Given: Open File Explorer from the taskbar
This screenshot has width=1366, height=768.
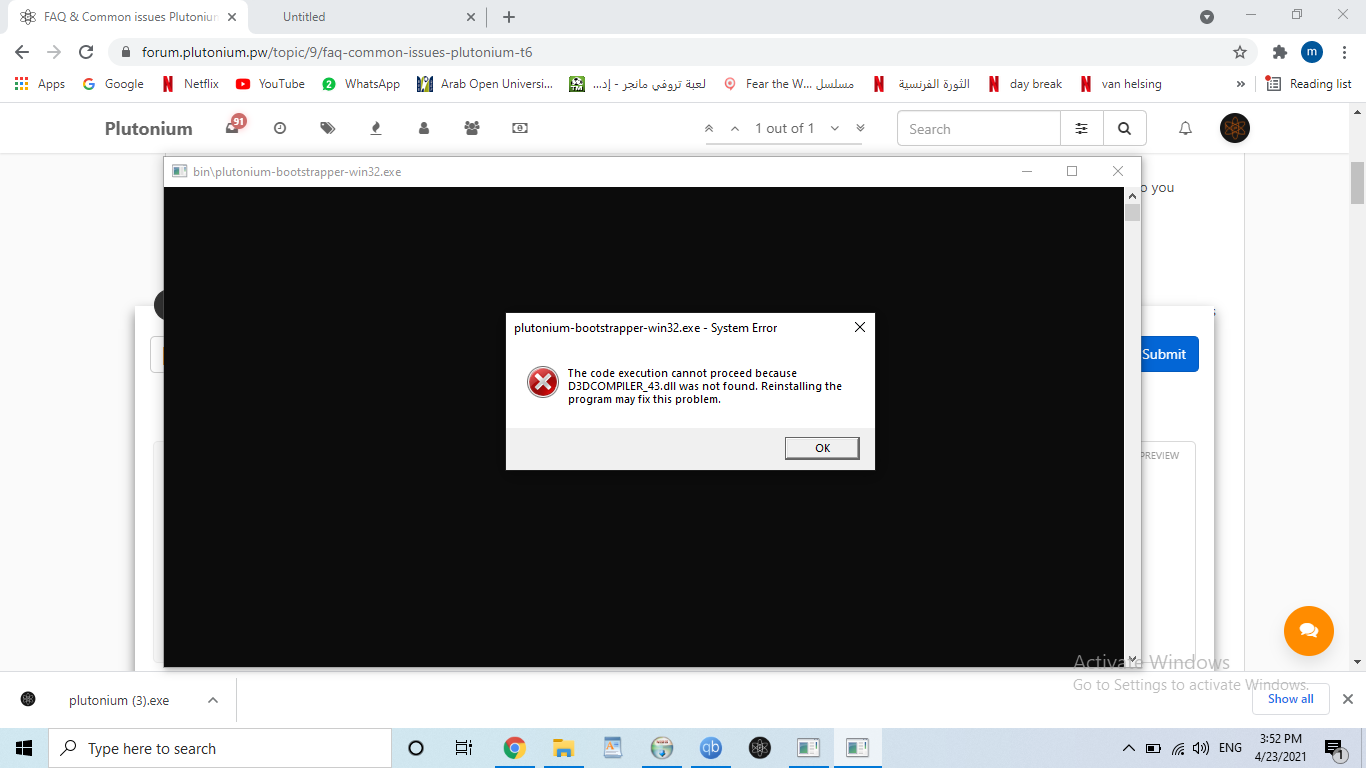Looking at the screenshot, I should [x=563, y=748].
